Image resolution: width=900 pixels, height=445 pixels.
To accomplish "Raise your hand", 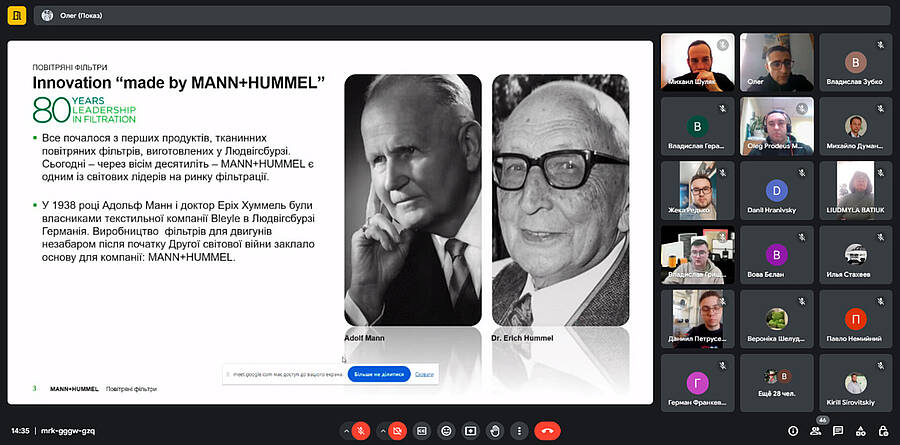I will point(495,431).
